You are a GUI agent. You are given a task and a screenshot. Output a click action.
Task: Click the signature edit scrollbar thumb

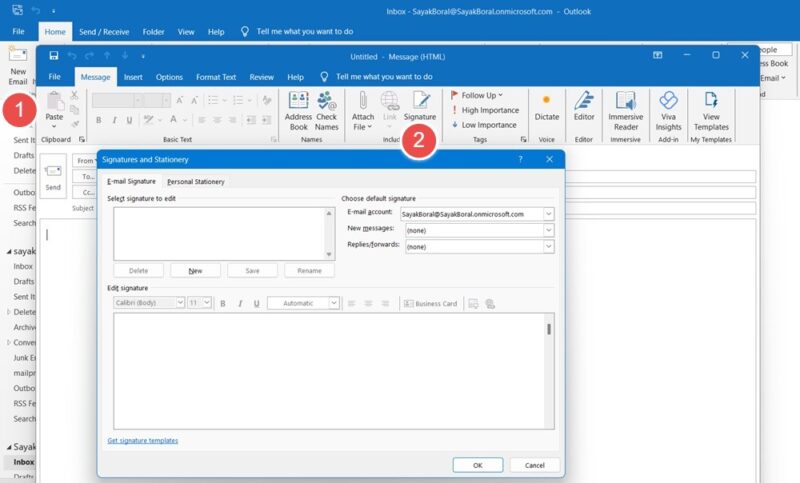549,329
